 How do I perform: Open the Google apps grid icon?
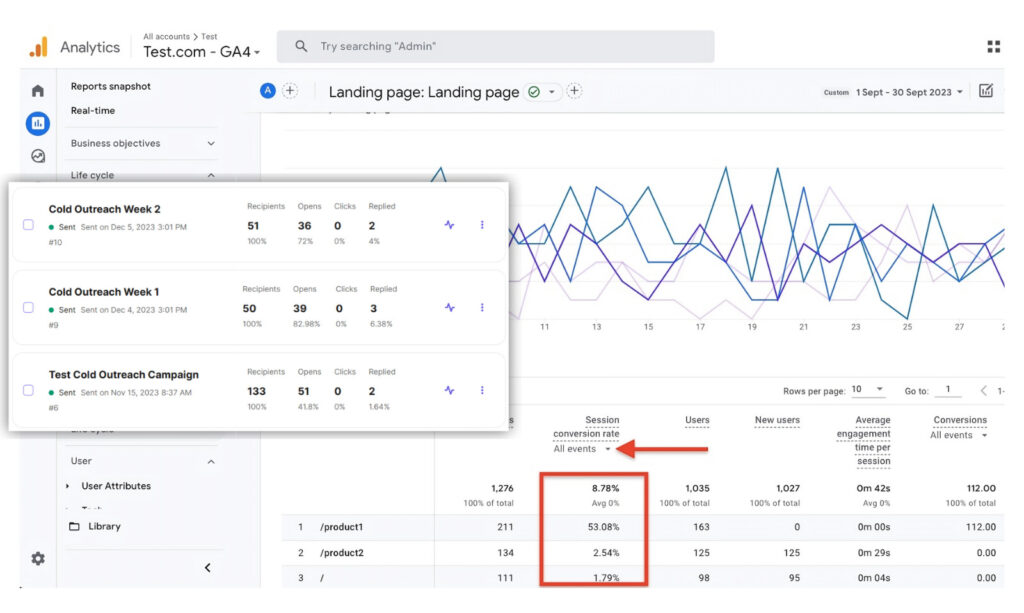(x=993, y=47)
